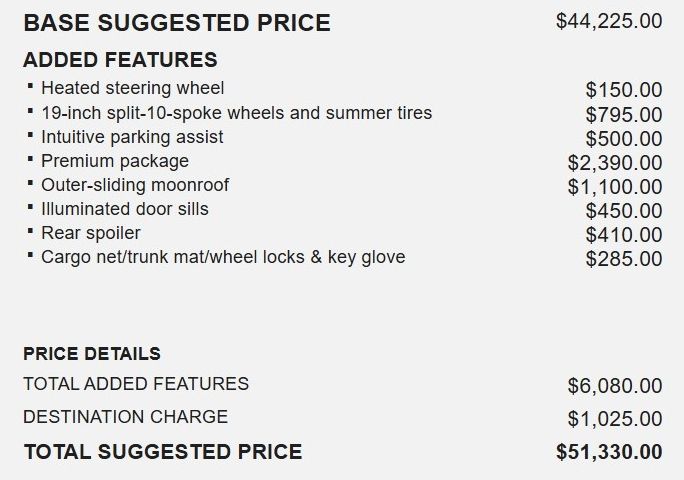Click the $6,080.00 added features total

(615, 386)
